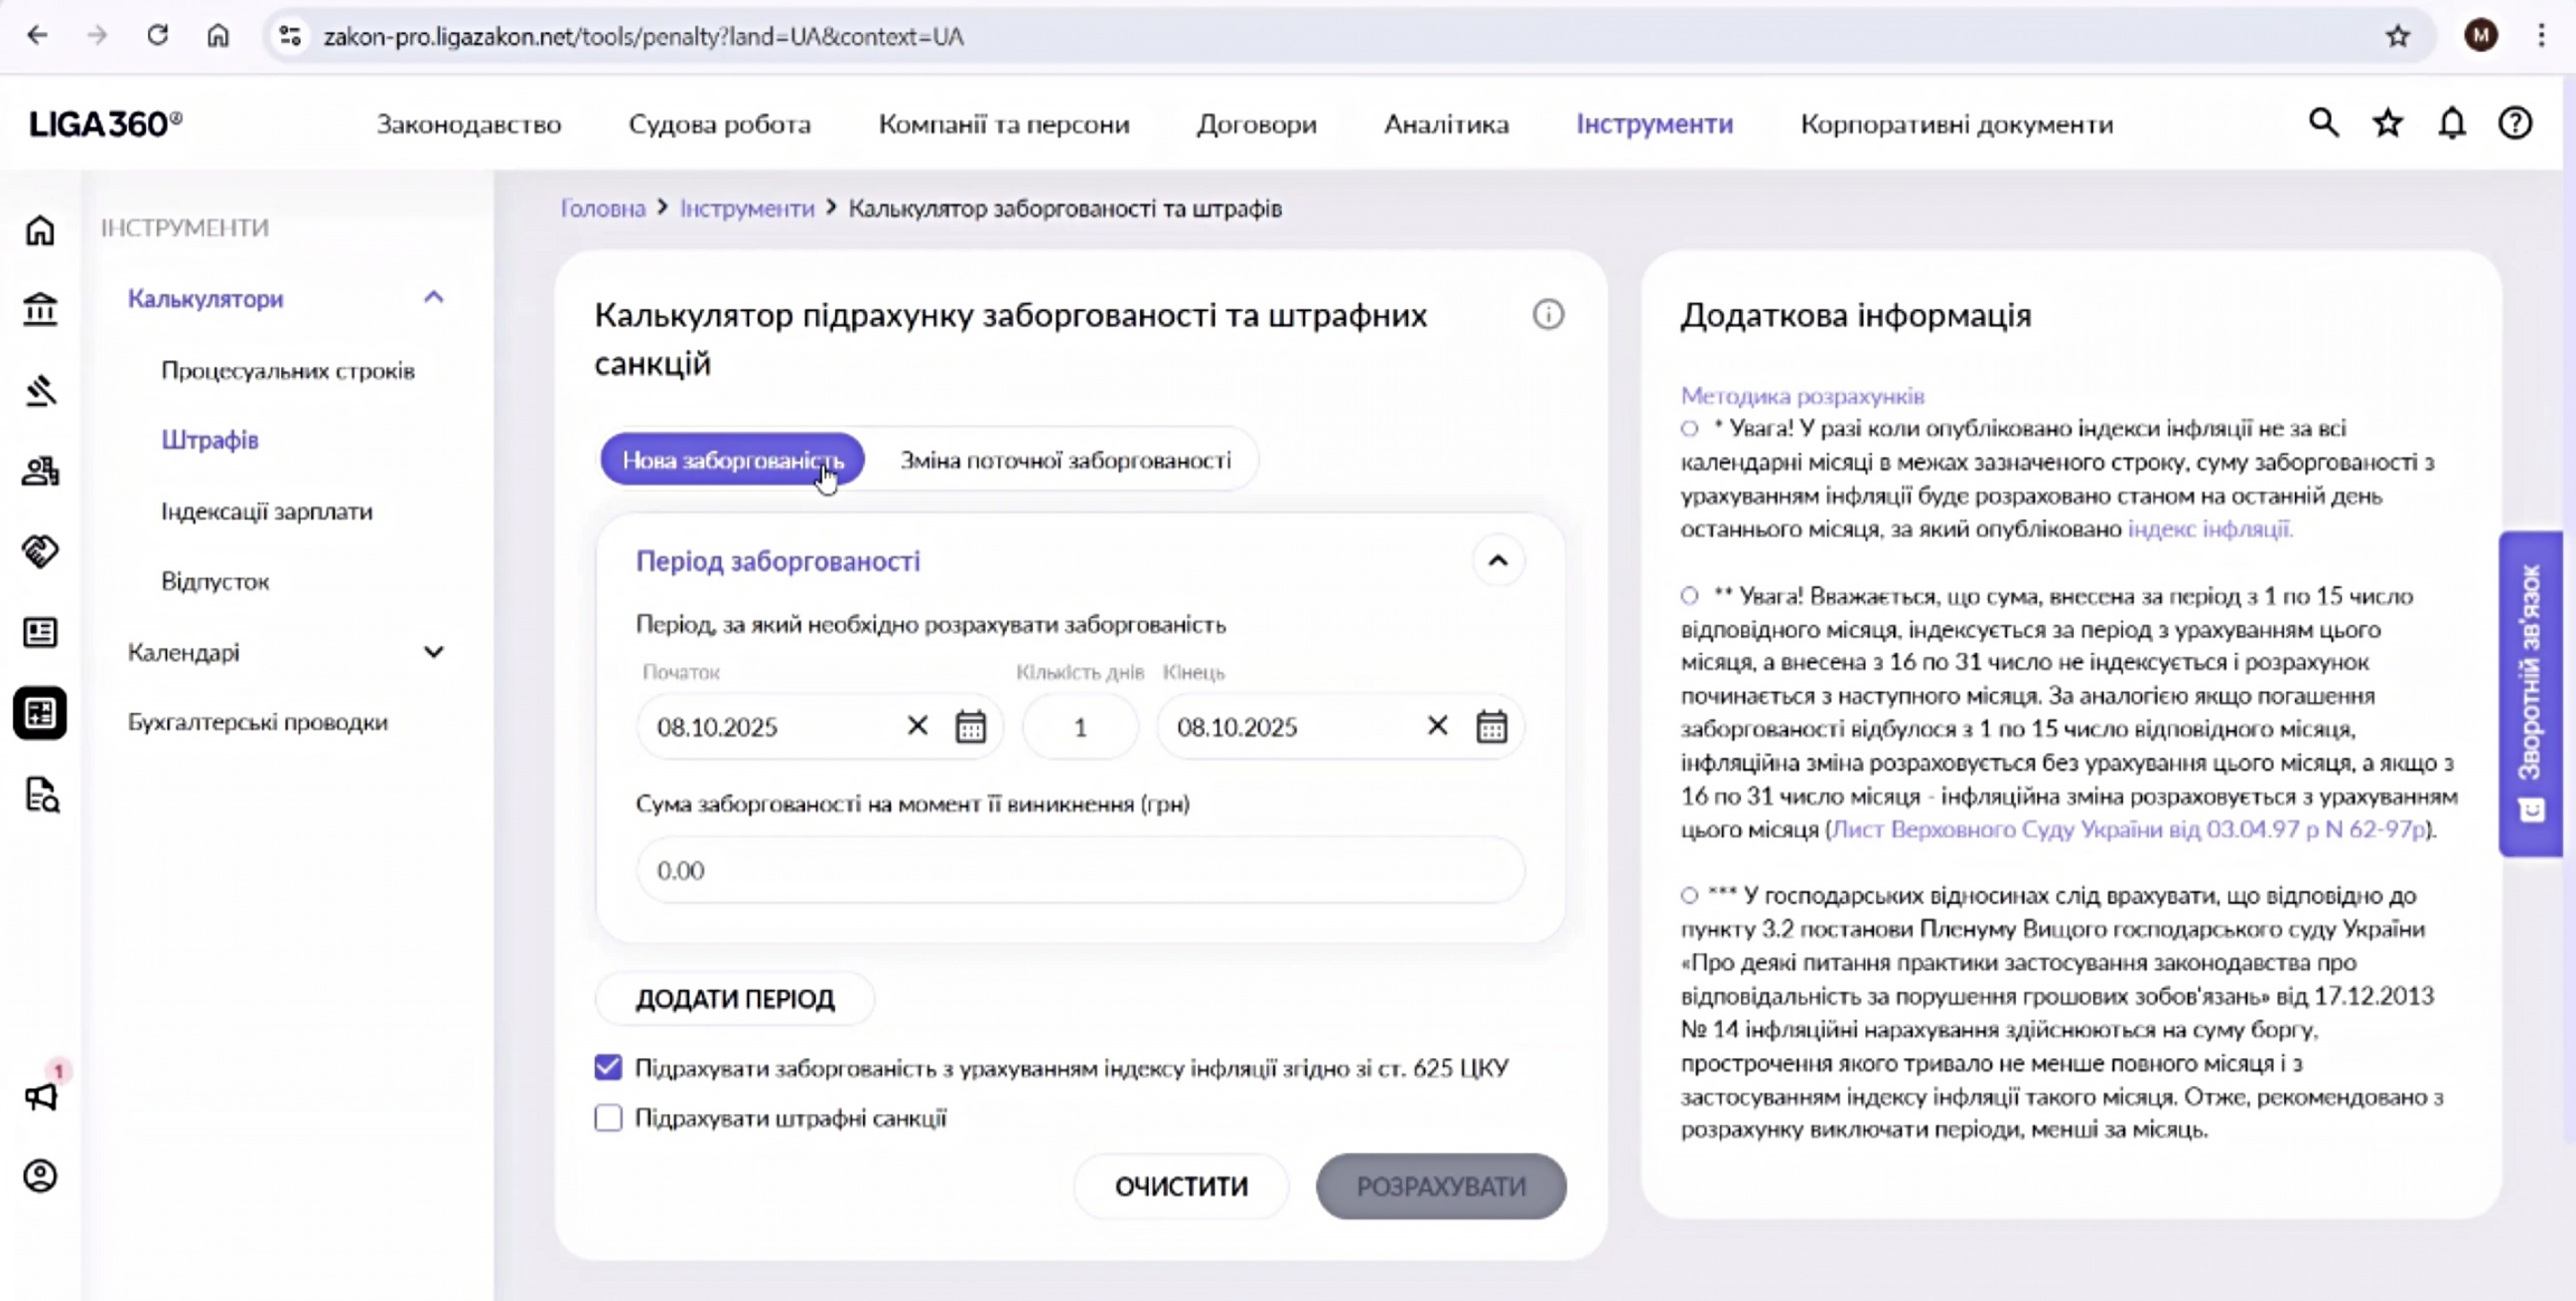Open the Судова робота menu
Viewport: 2576px width, 1301px height.
pos(719,124)
